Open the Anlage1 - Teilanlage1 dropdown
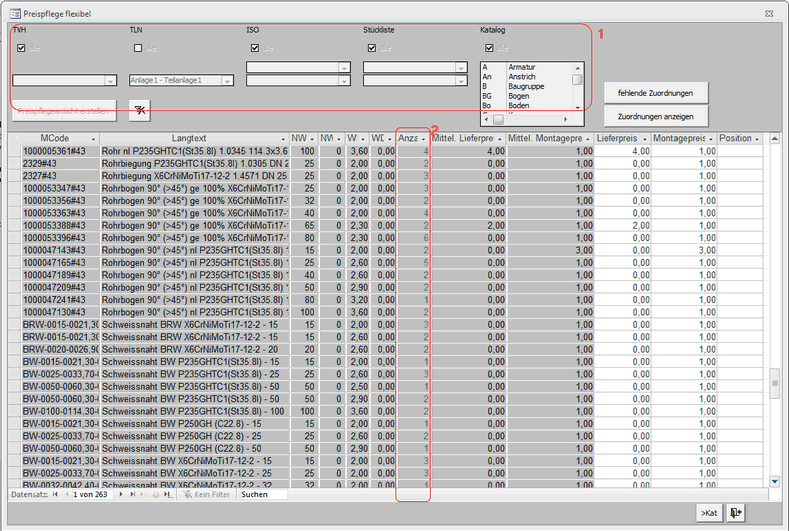Viewport: 789px width, 531px height. click(228, 80)
